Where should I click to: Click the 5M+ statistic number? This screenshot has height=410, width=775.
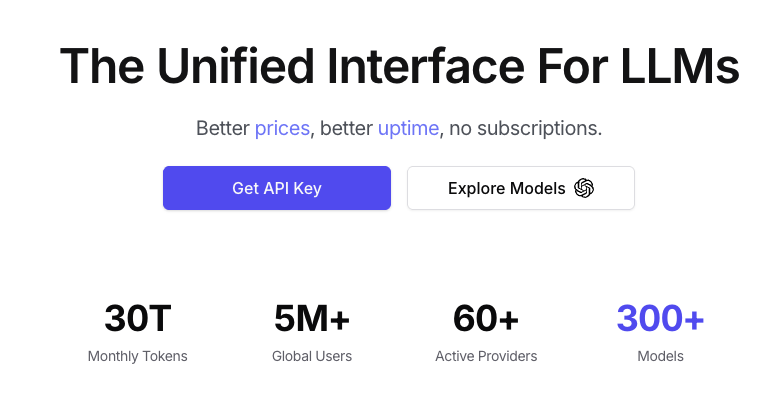pyautogui.click(x=312, y=319)
